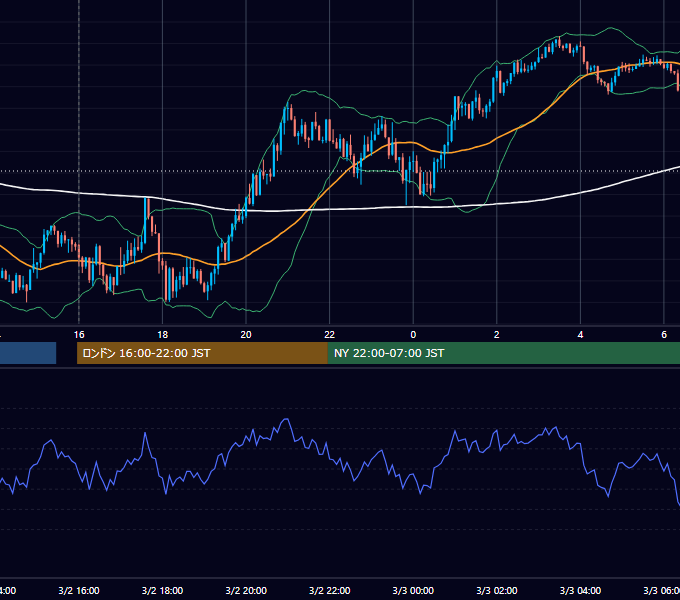Click the '16' time axis label
This screenshot has width=680, height=600.
79,335
